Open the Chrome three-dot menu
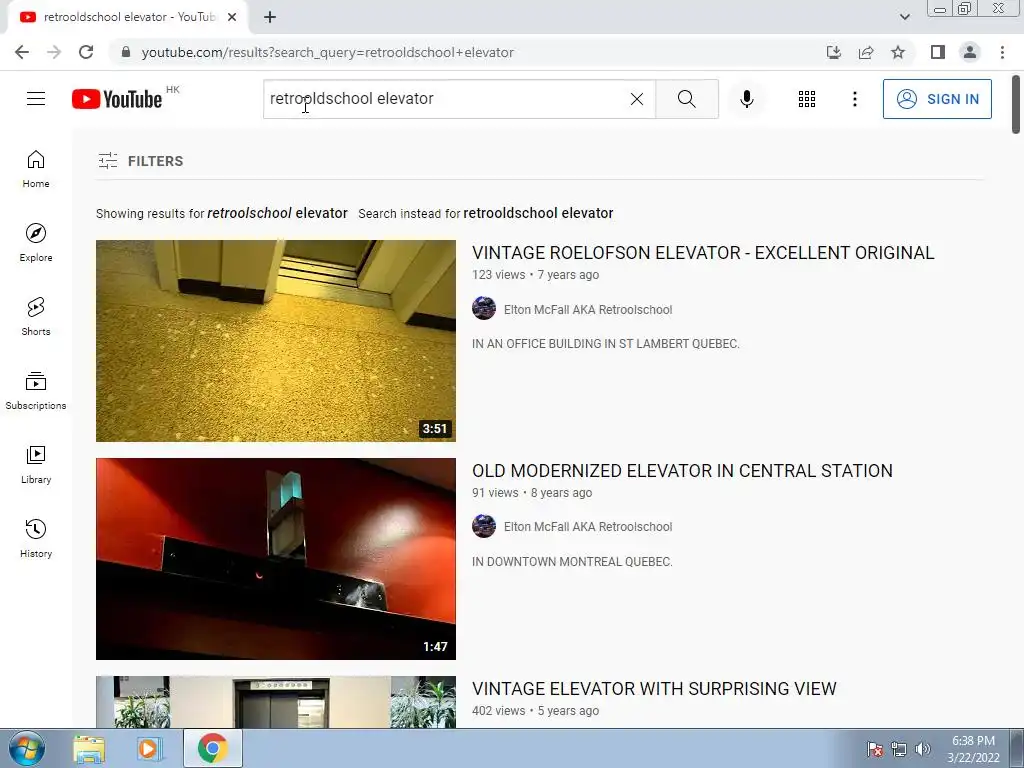 (x=1002, y=52)
